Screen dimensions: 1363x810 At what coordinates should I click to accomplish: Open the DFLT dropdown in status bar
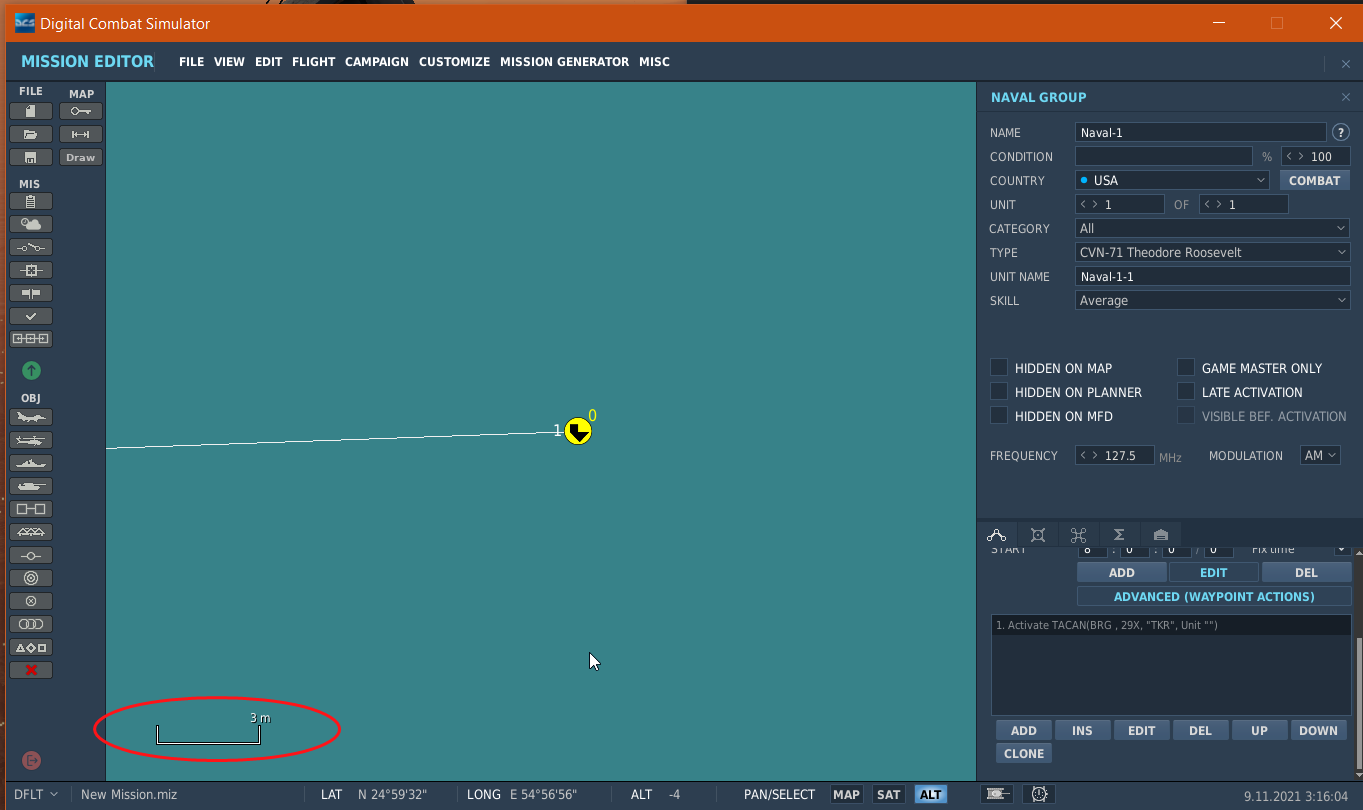(x=36, y=794)
